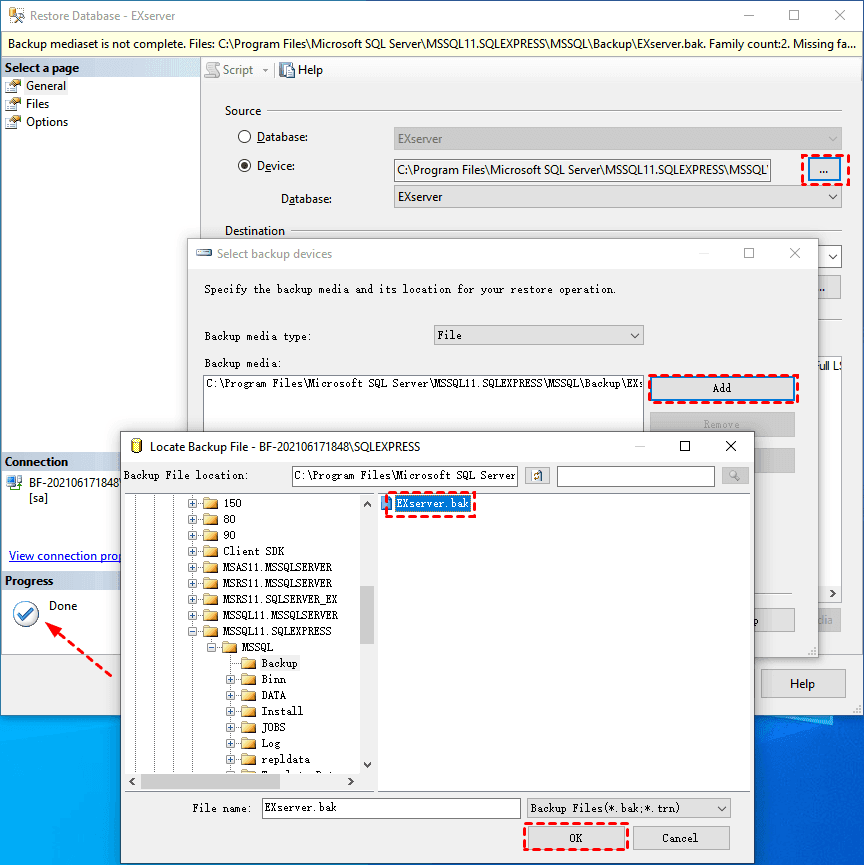
Task: Click the magnifier search icon
Action: tap(734, 476)
